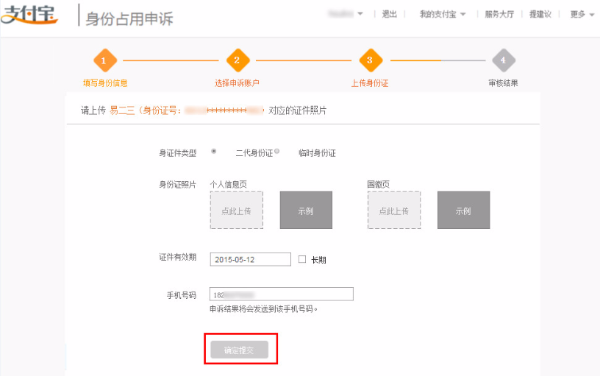Image resolution: width=600 pixels, height=376 pixels.
Task: Select 二代身份证 radio button
Action: click(214, 151)
